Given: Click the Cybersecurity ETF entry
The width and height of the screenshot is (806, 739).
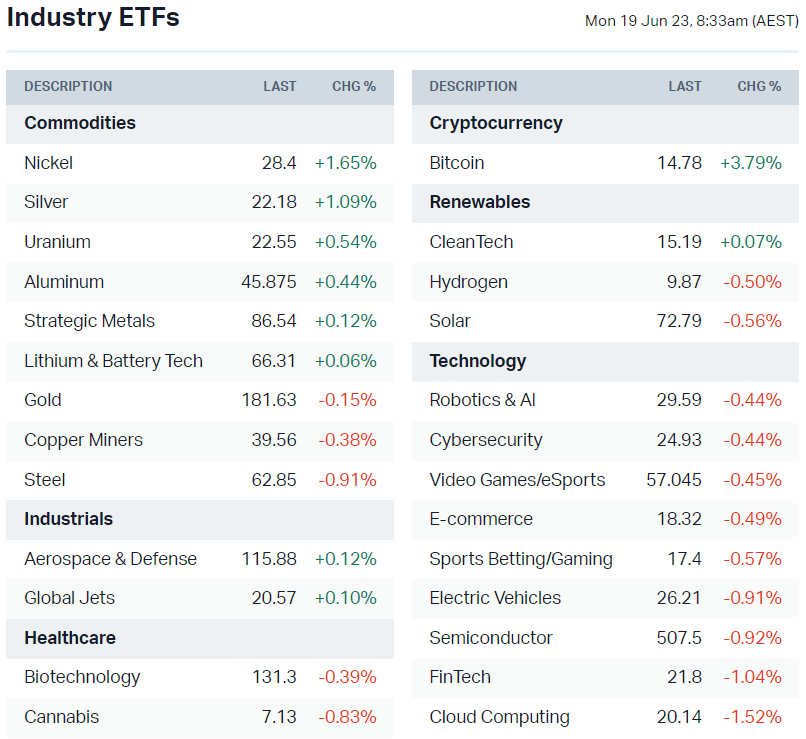Looking at the screenshot, I should coord(486,440).
